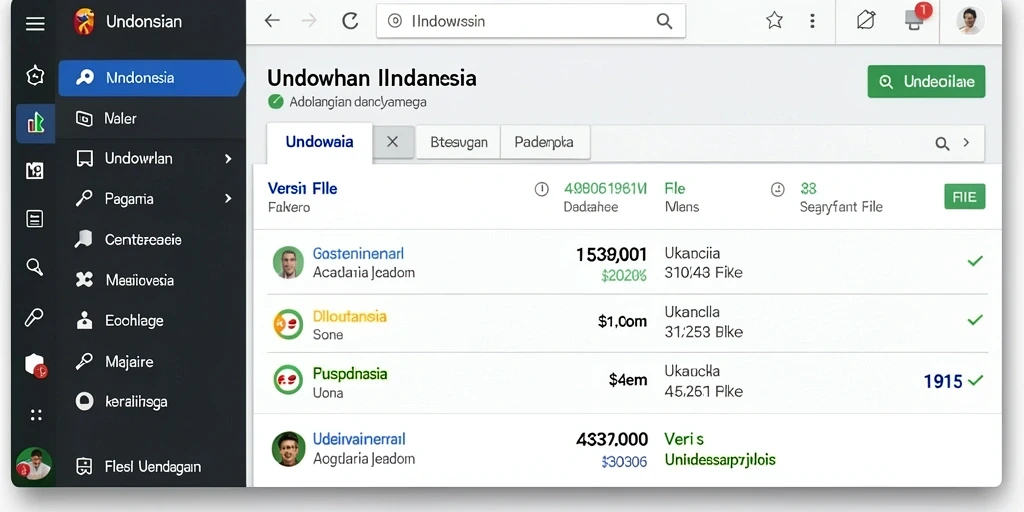
Task: Click the green Undeoilaie button
Action: coord(926,82)
